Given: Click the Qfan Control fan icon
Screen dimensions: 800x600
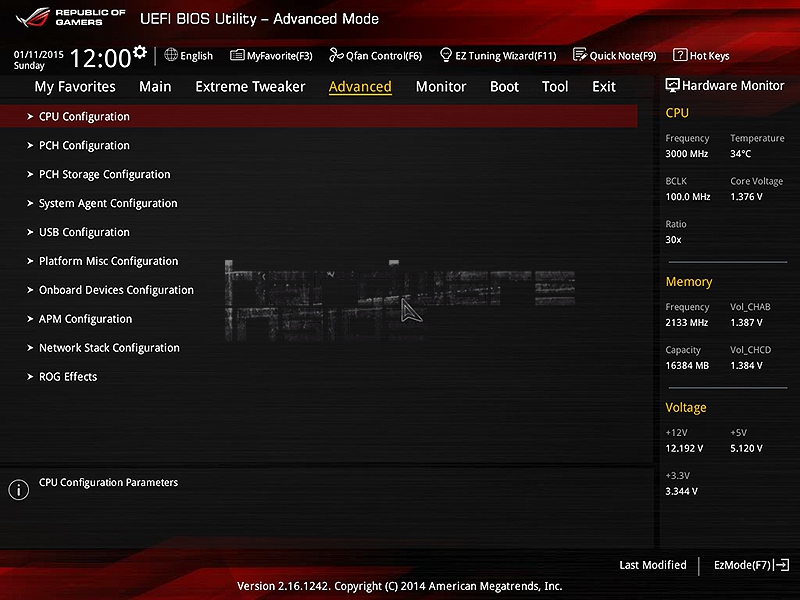Looking at the screenshot, I should coord(336,55).
